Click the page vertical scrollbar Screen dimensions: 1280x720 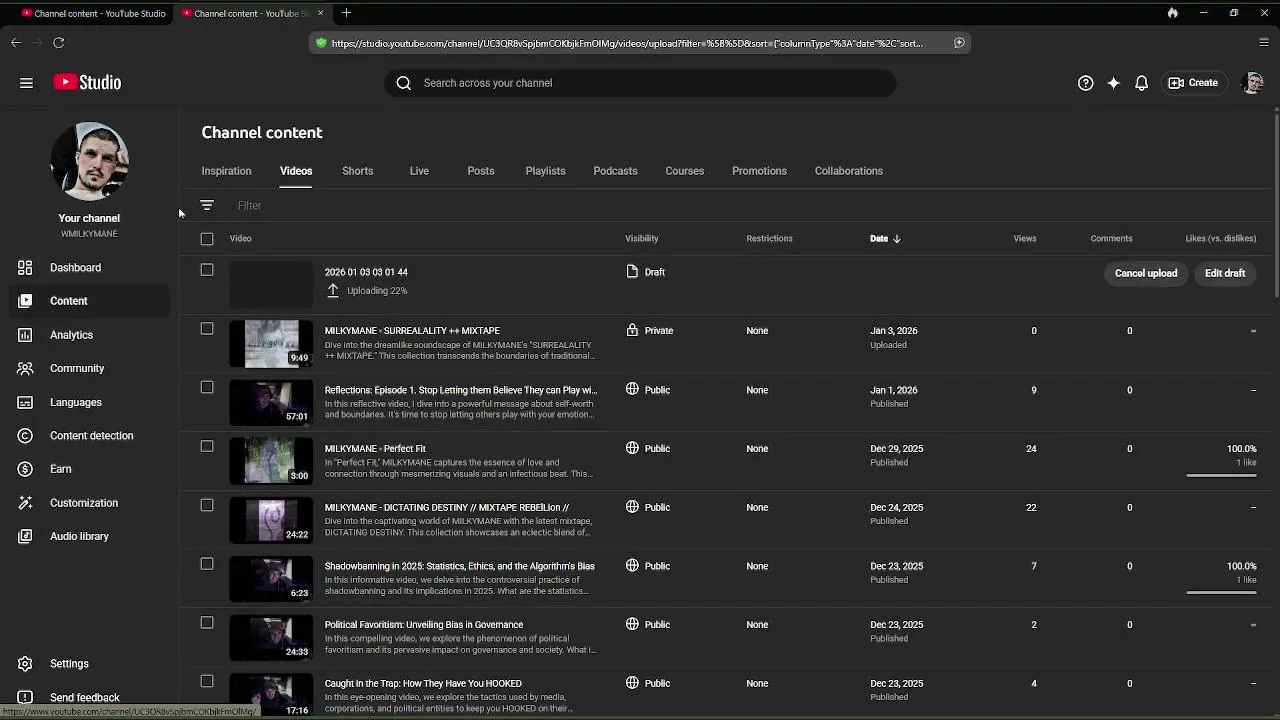pos(1275,207)
